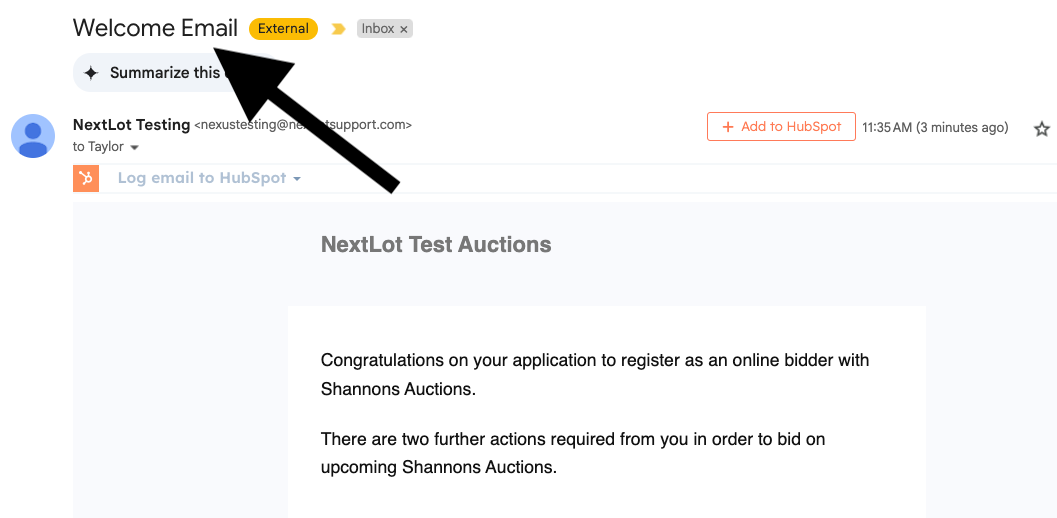Click the NextLot Test Auctions heading
This screenshot has height=518, width=1057.
click(x=436, y=244)
